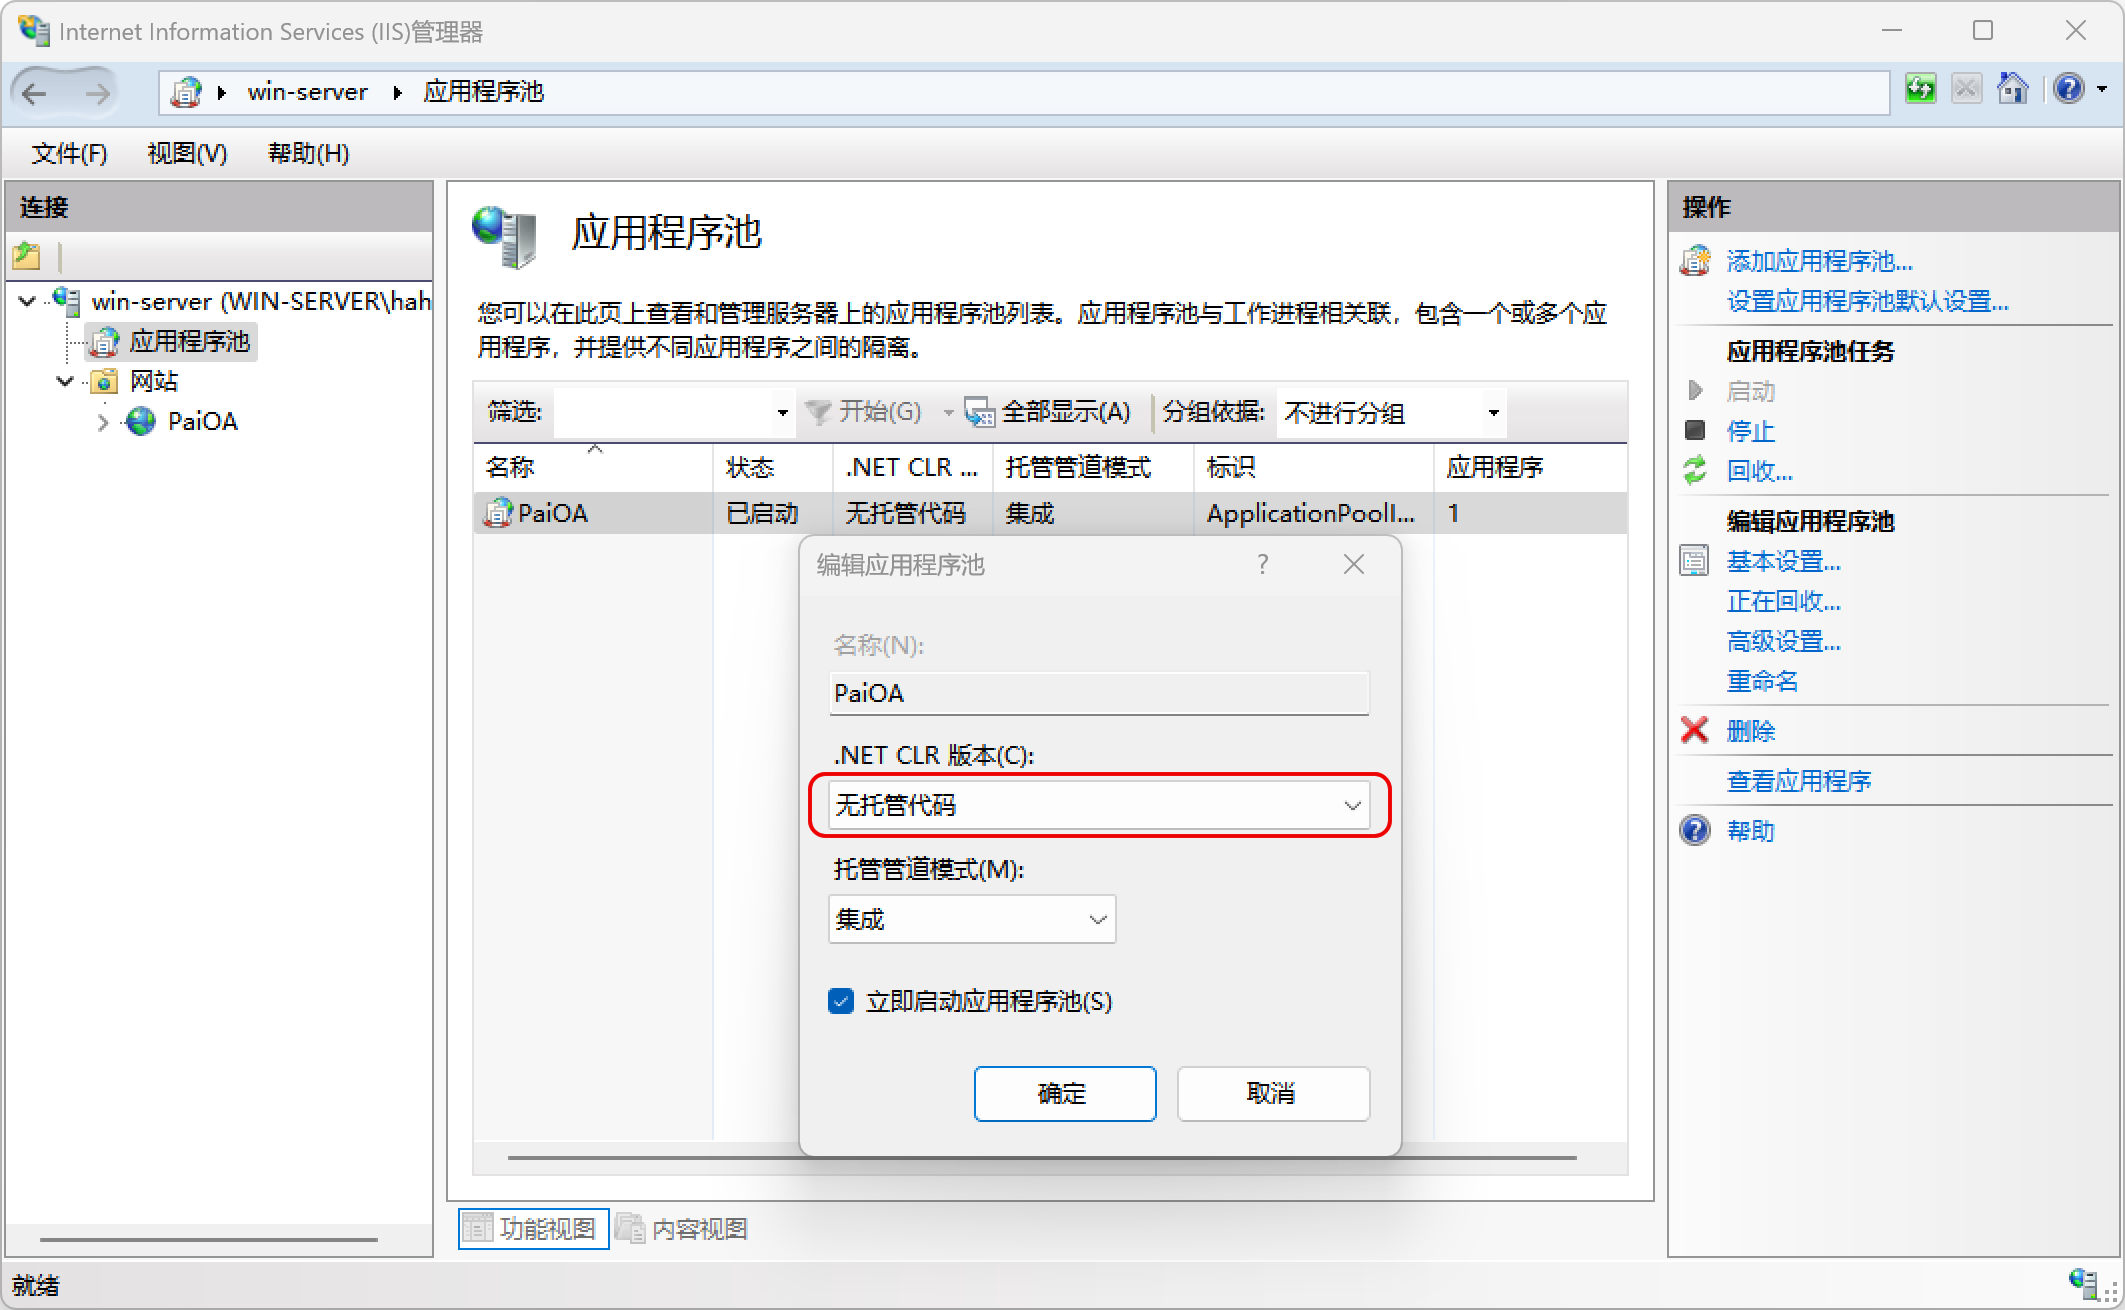
Task: Open the .NET CLR version dropdown
Action: (x=1098, y=805)
